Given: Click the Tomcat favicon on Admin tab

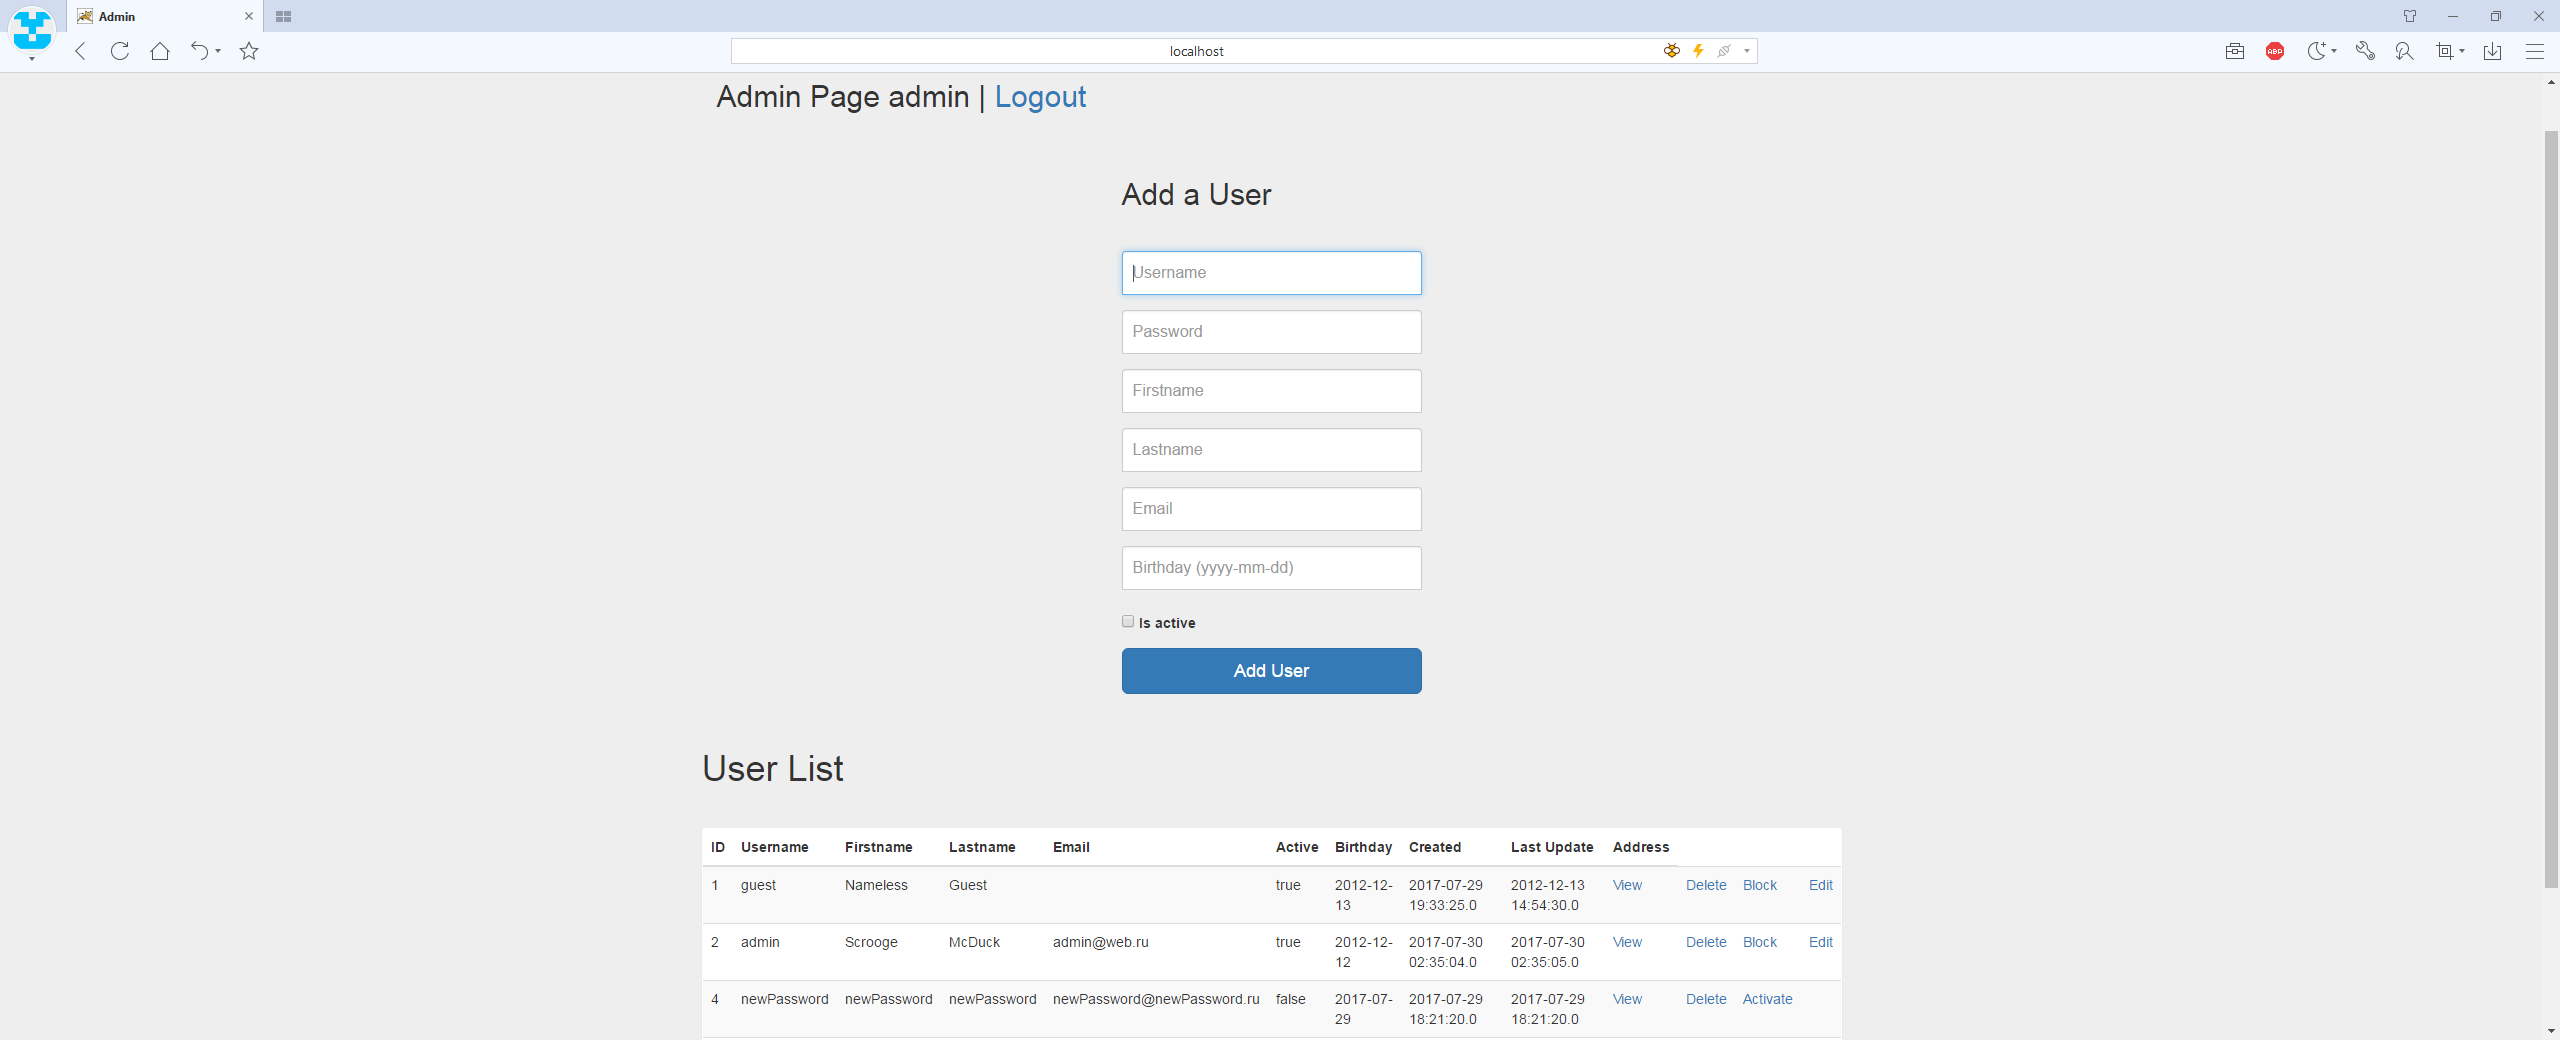Looking at the screenshot, I should [x=85, y=16].
